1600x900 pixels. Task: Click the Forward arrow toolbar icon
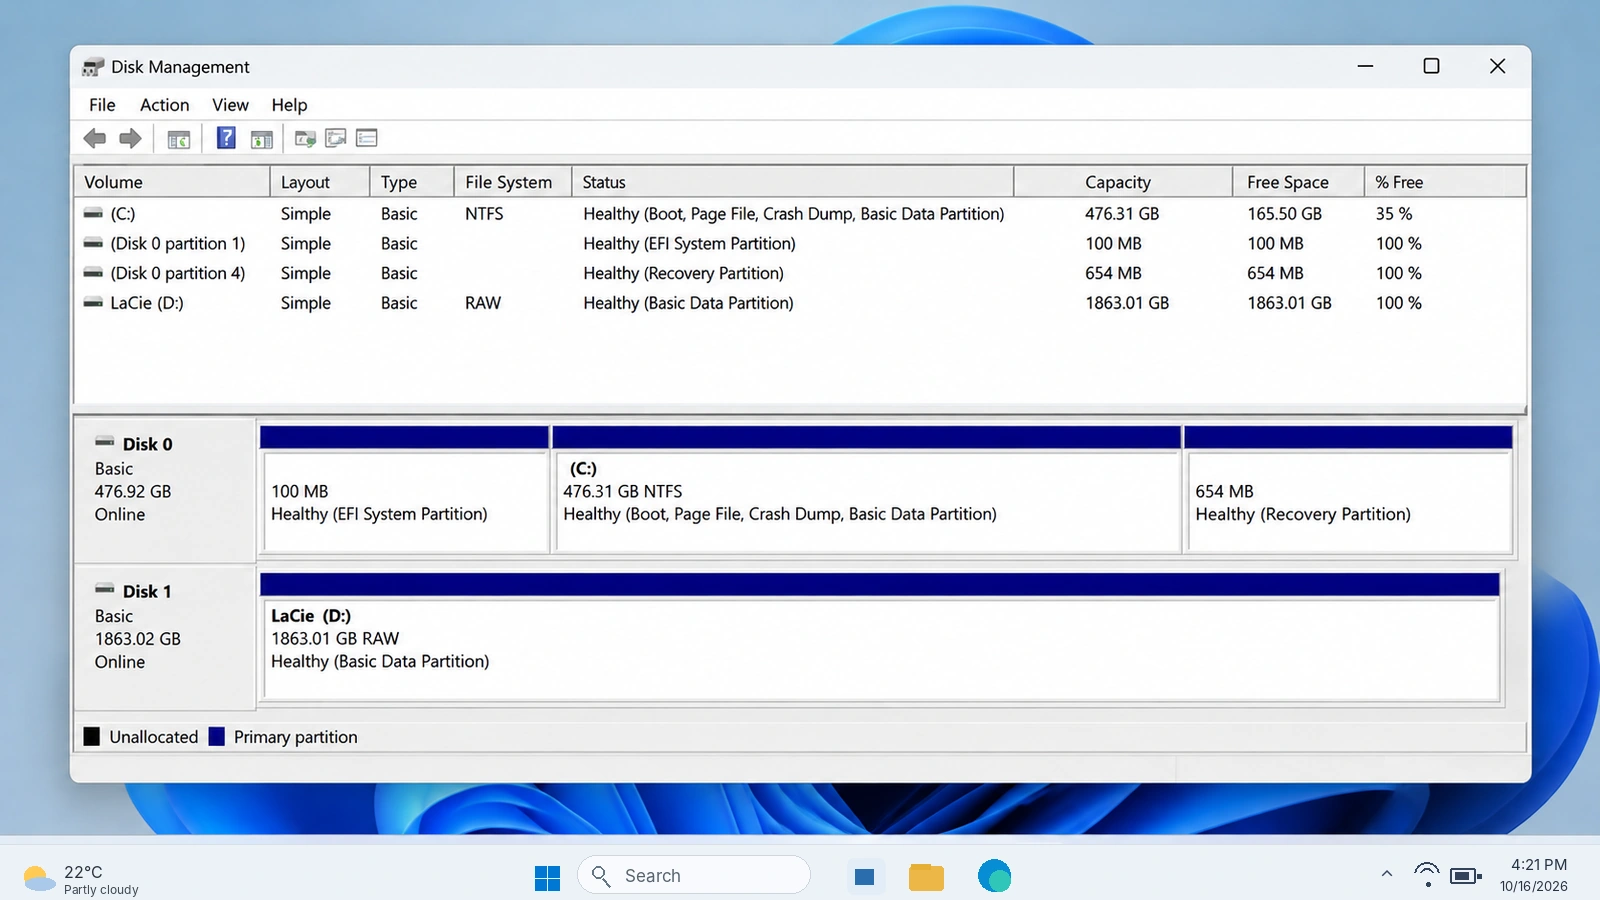click(130, 139)
